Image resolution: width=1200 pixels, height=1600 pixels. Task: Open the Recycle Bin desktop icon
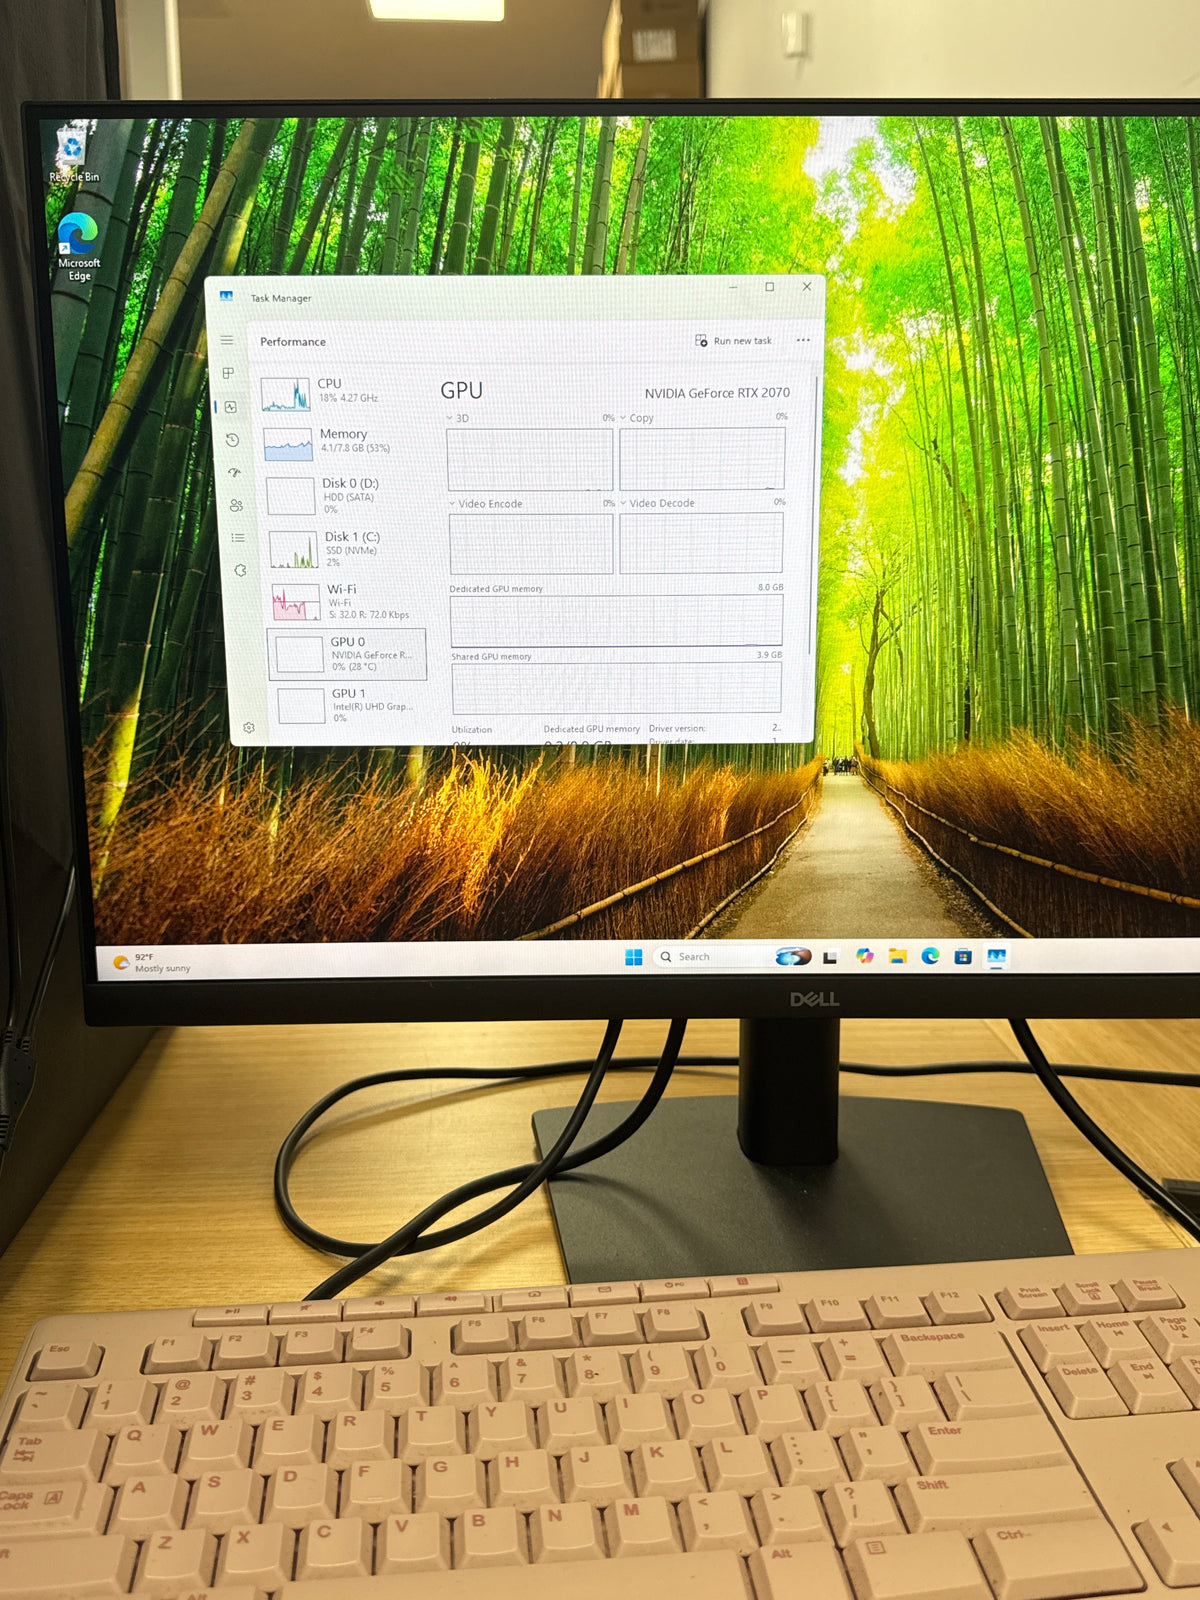point(73,155)
